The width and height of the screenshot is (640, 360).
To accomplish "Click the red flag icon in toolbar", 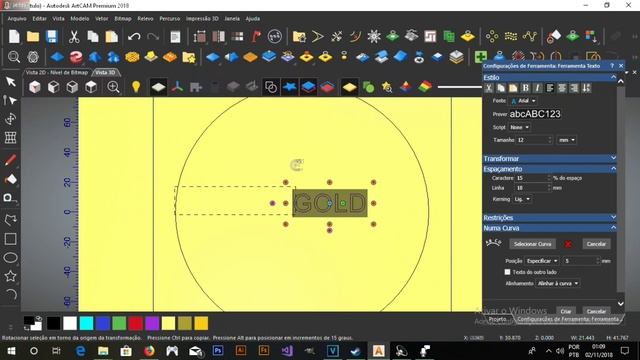I will (256, 37).
